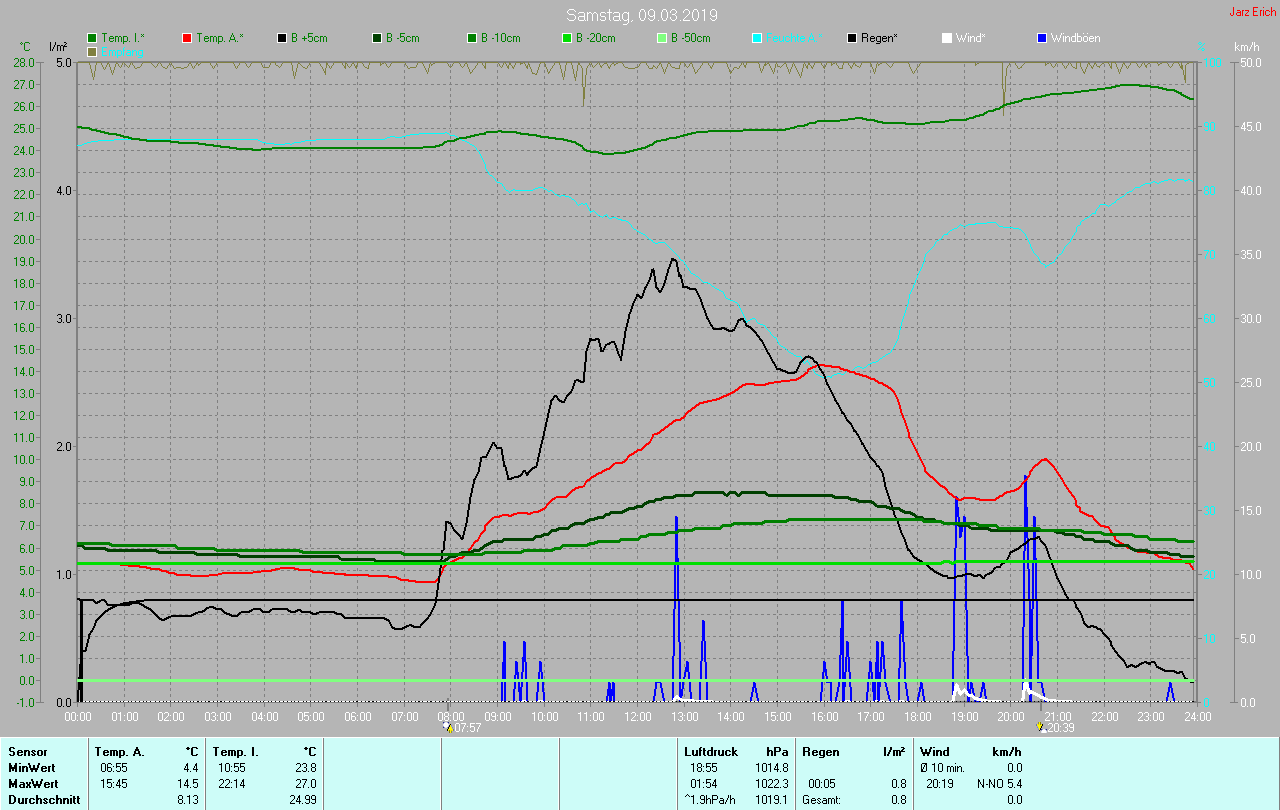Toggle the blue Windböen legend square

pyautogui.click(x=1043, y=38)
